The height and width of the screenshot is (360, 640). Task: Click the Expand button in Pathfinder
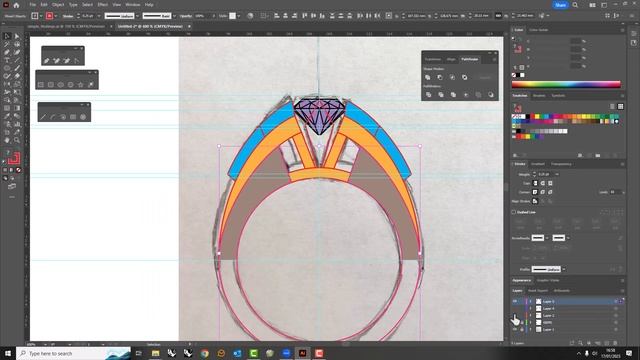(485, 77)
